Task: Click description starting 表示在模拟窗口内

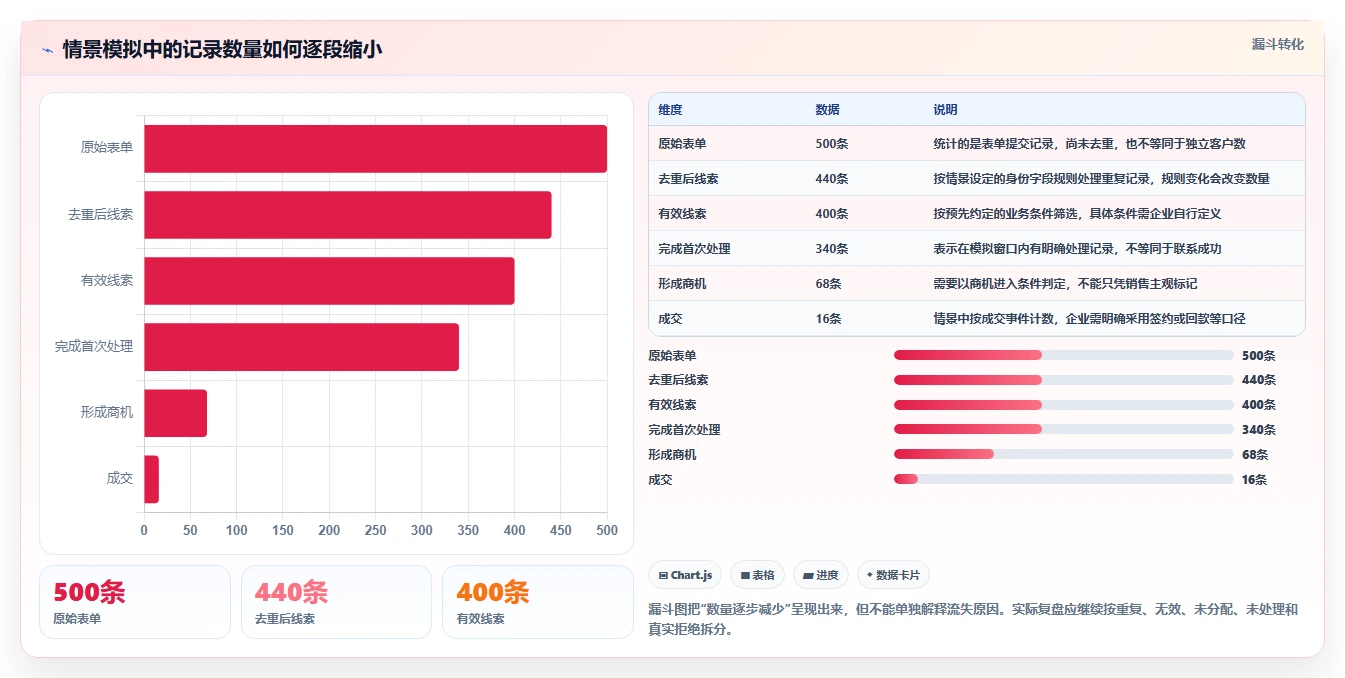Action: click(1077, 249)
